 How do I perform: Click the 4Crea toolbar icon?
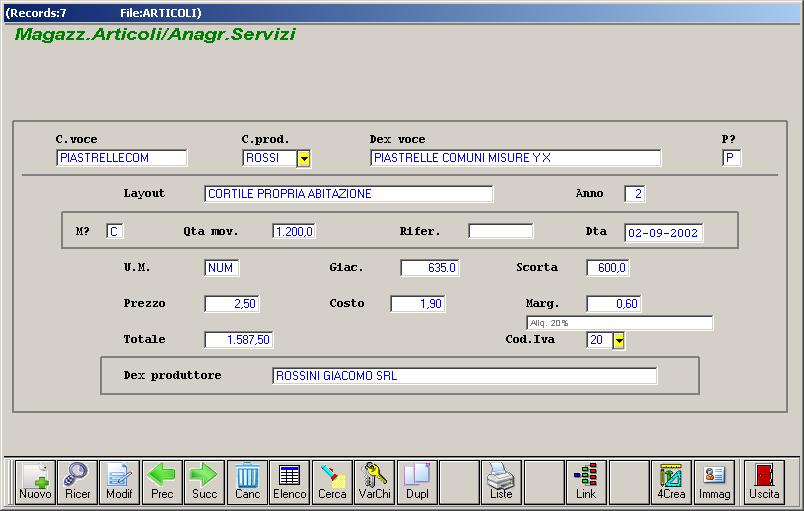(x=671, y=481)
